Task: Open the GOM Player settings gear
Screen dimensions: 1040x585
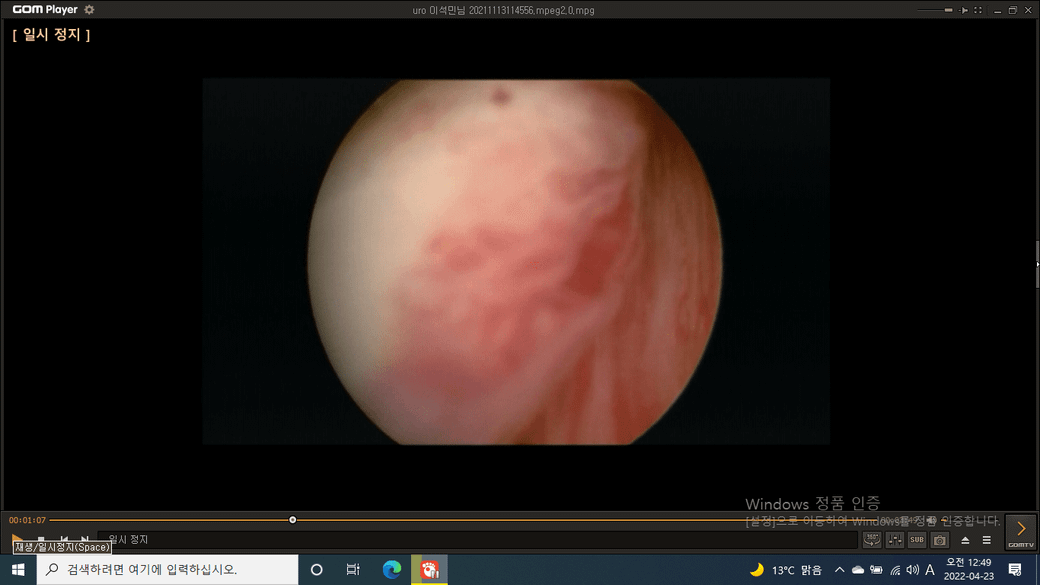Action: (x=89, y=10)
